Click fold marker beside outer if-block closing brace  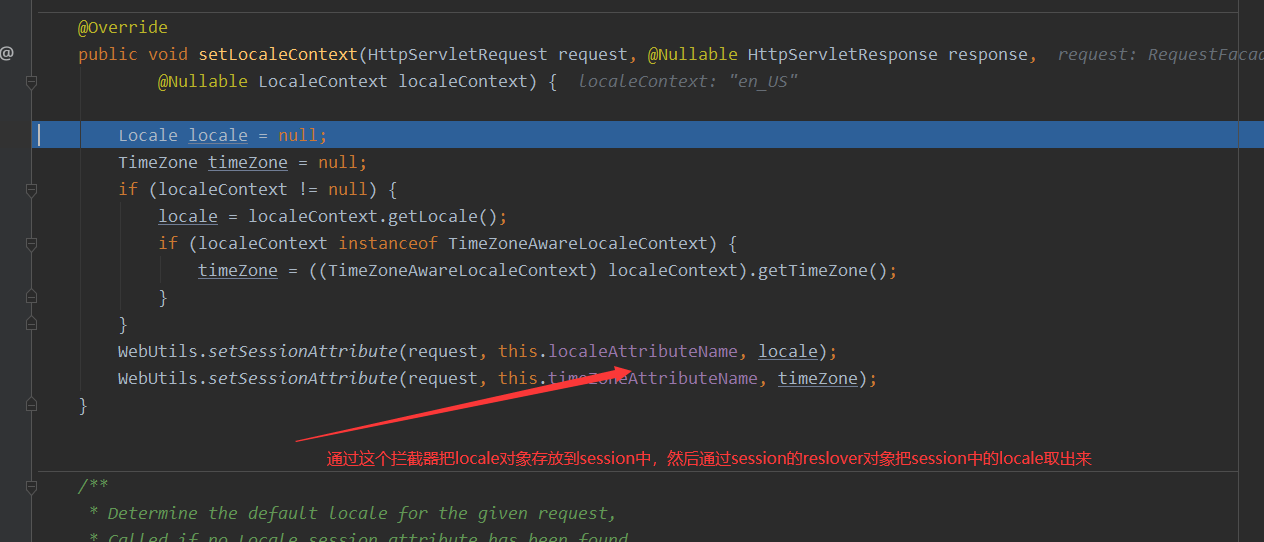[31, 324]
